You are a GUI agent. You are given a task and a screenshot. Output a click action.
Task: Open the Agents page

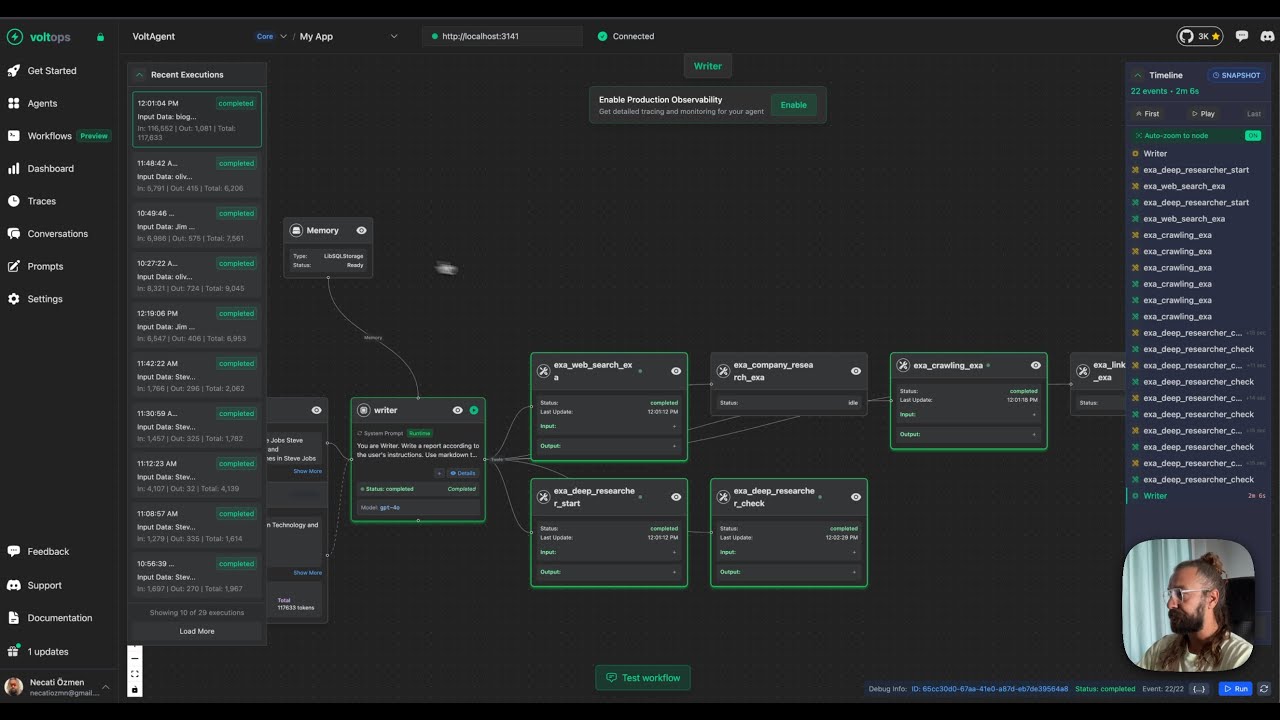coord(42,103)
